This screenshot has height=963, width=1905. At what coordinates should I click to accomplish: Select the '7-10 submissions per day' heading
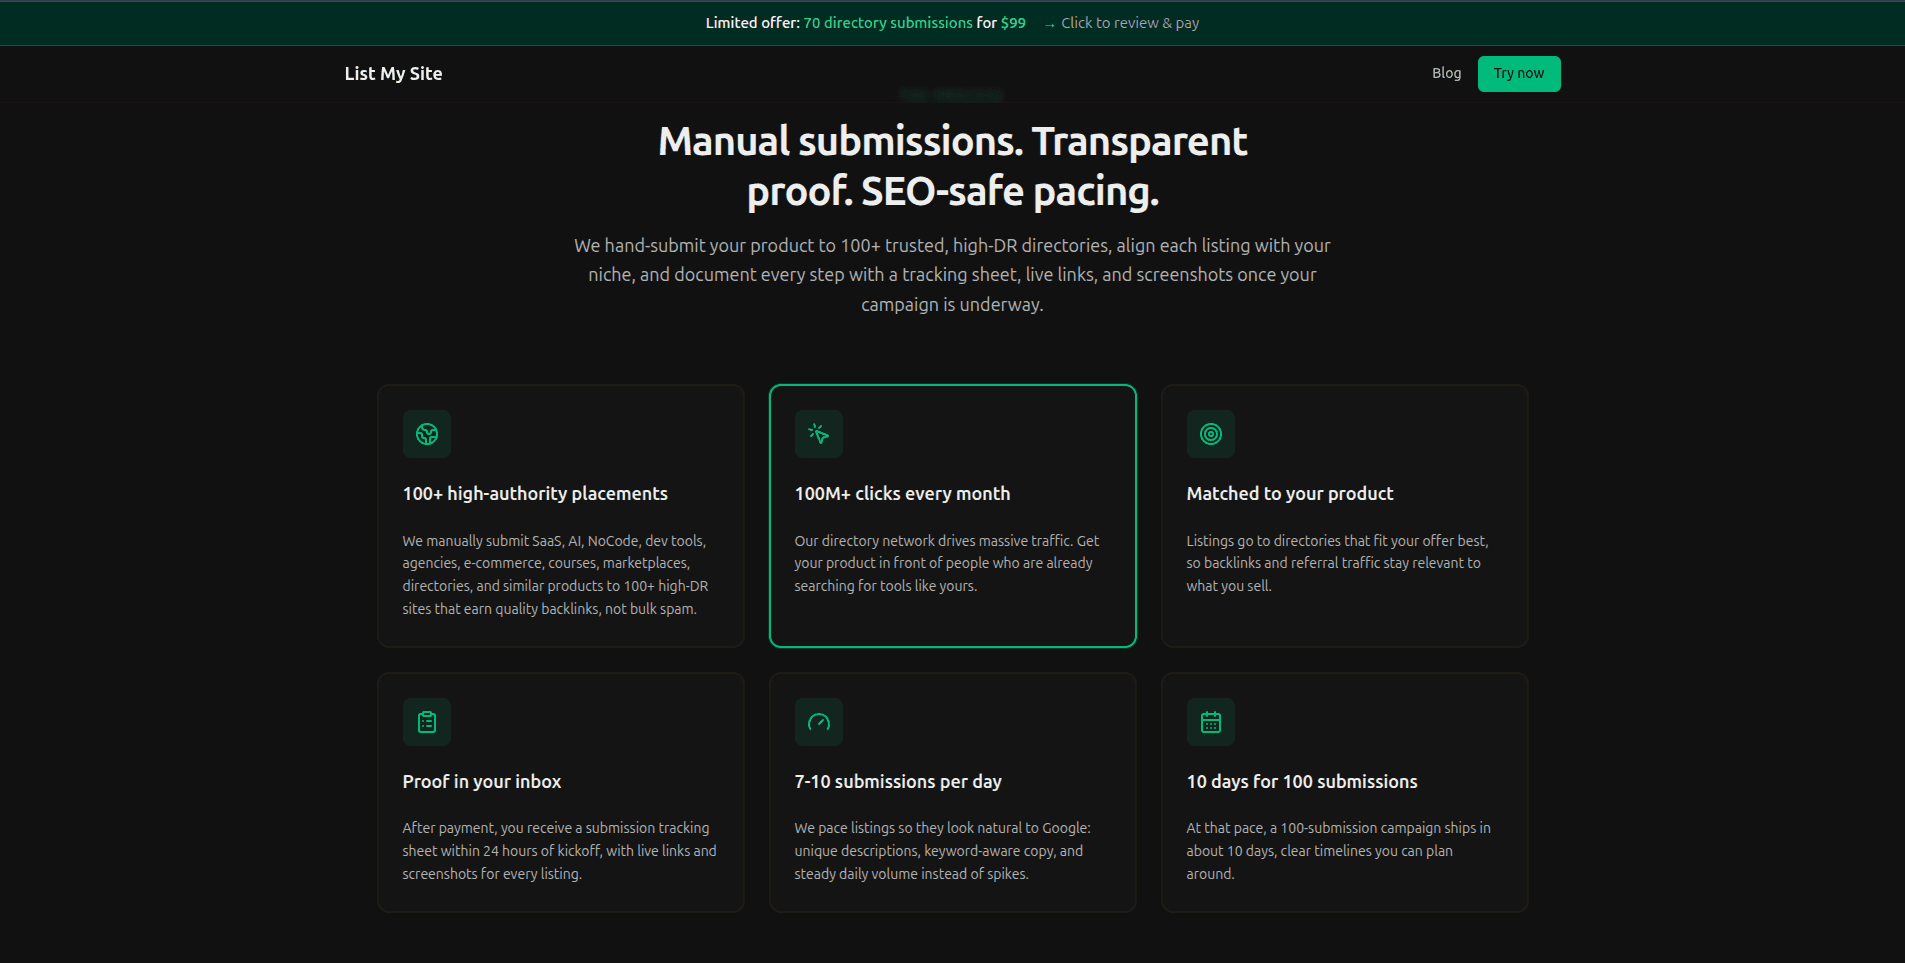pos(898,781)
